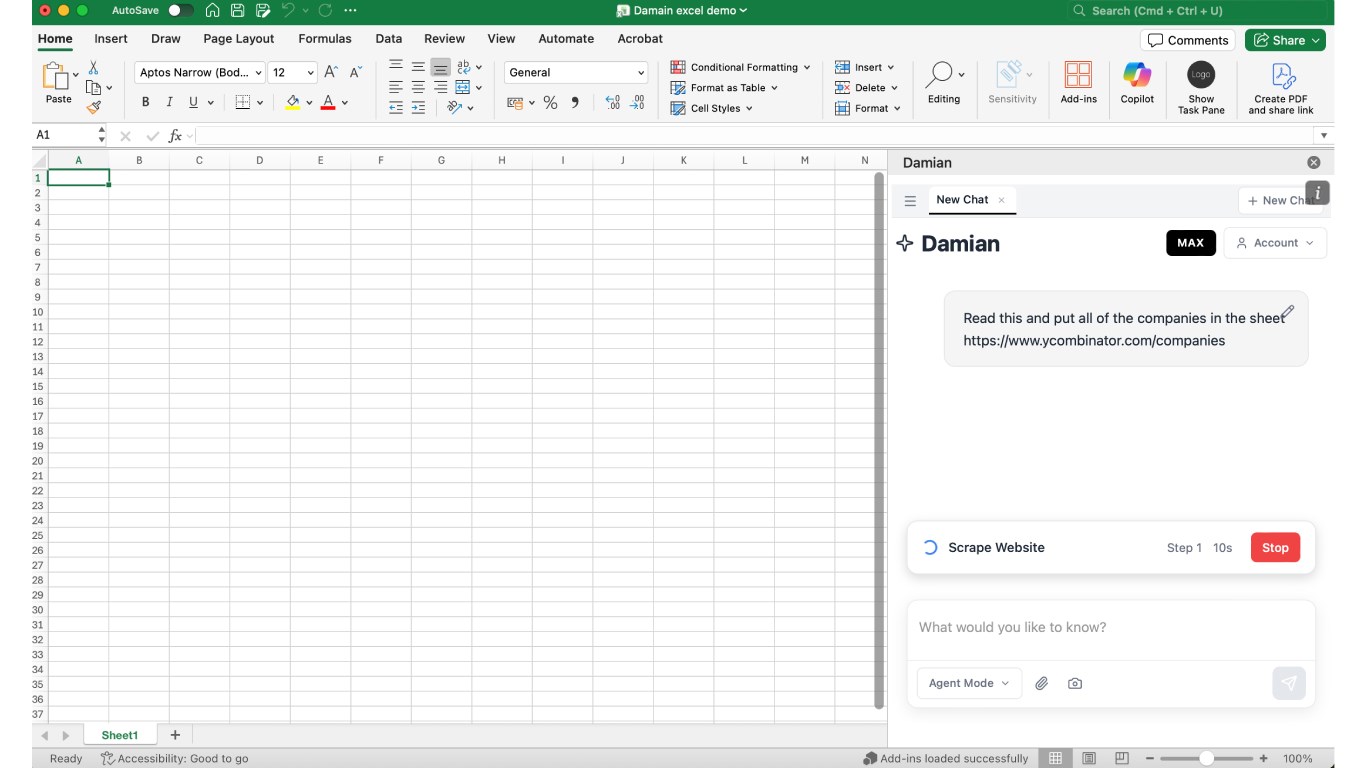Click the send message arrow button
The height and width of the screenshot is (768, 1366).
[1289, 683]
